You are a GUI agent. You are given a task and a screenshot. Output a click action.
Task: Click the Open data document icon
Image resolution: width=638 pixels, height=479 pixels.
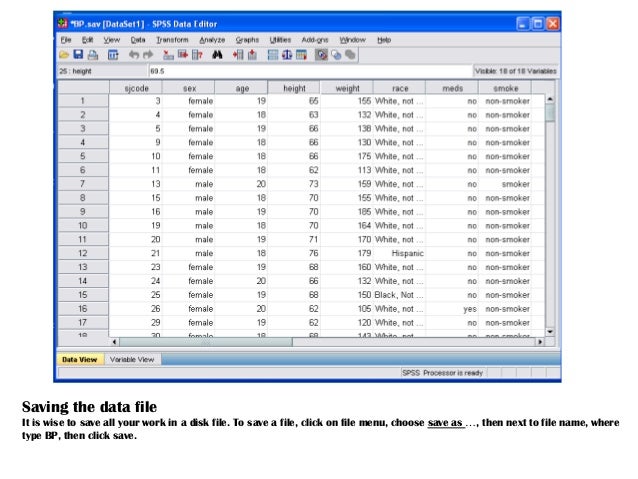click(64, 55)
